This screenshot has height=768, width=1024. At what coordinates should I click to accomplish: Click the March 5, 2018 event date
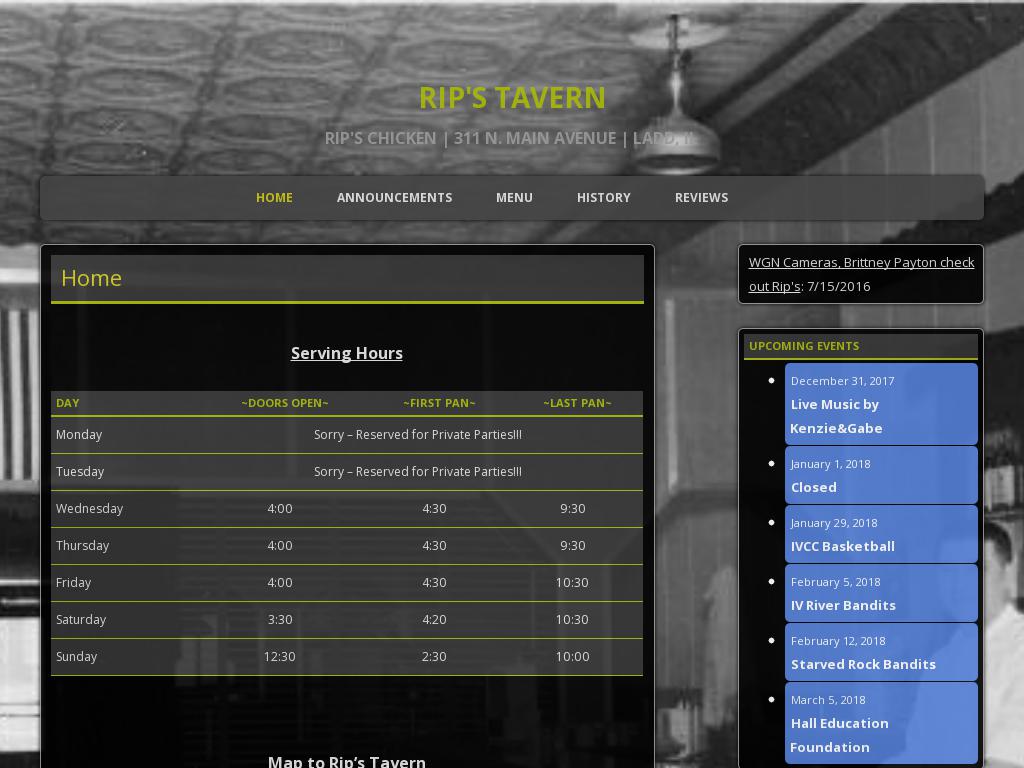[828, 700]
